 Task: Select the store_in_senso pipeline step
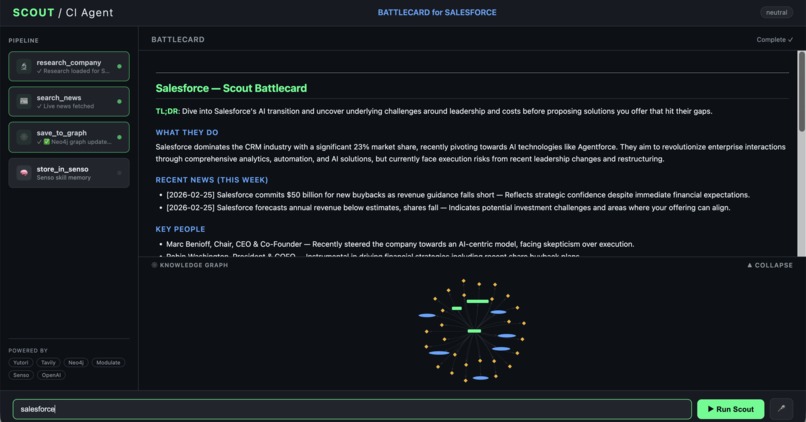[69, 173]
